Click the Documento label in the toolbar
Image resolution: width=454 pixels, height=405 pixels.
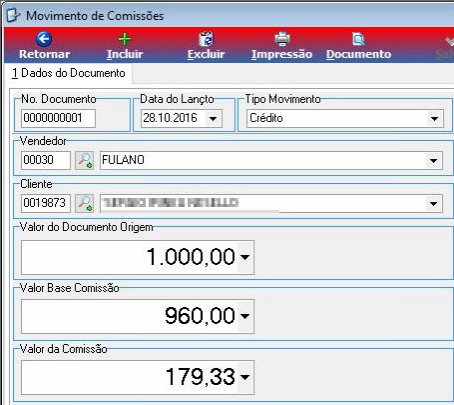tap(359, 54)
